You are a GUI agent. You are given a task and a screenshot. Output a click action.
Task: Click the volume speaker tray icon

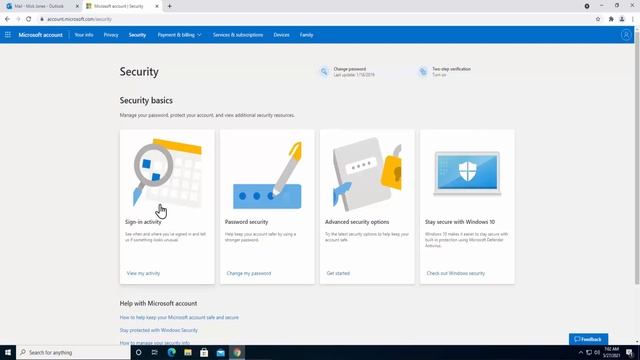[597, 352]
